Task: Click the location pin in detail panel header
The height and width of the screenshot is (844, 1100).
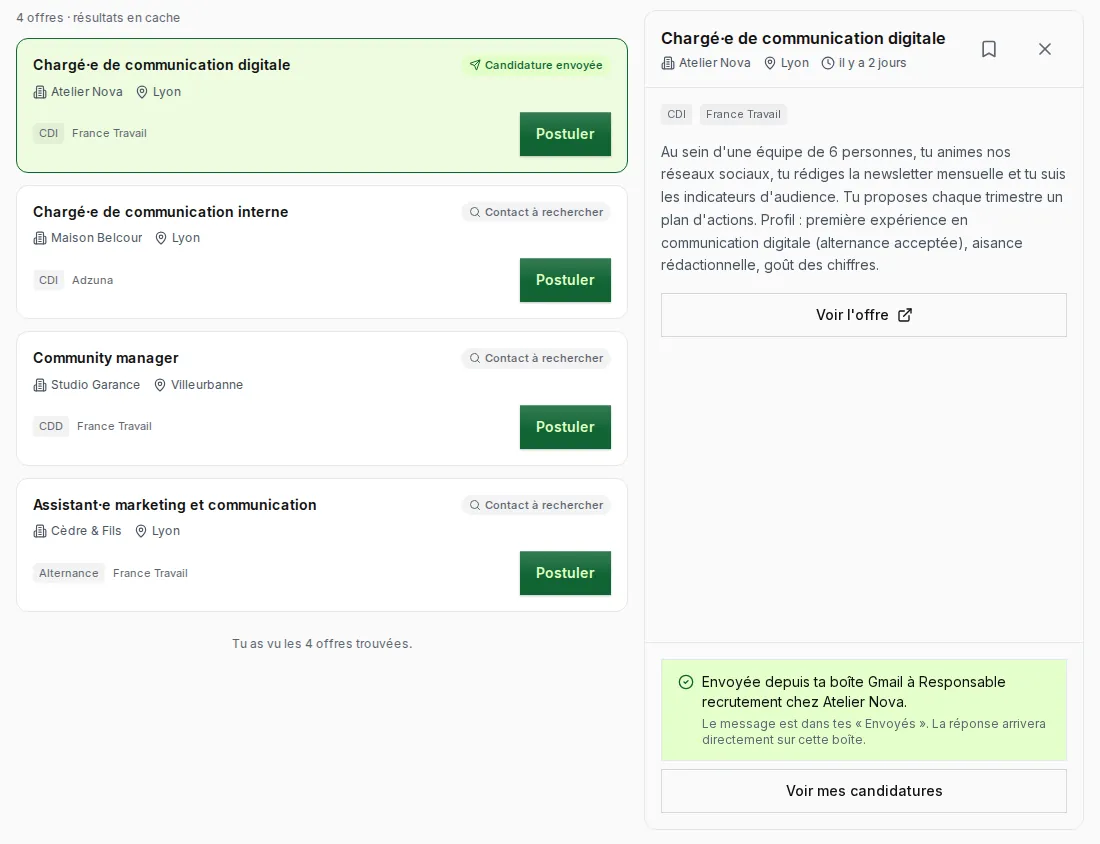Action: click(770, 63)
